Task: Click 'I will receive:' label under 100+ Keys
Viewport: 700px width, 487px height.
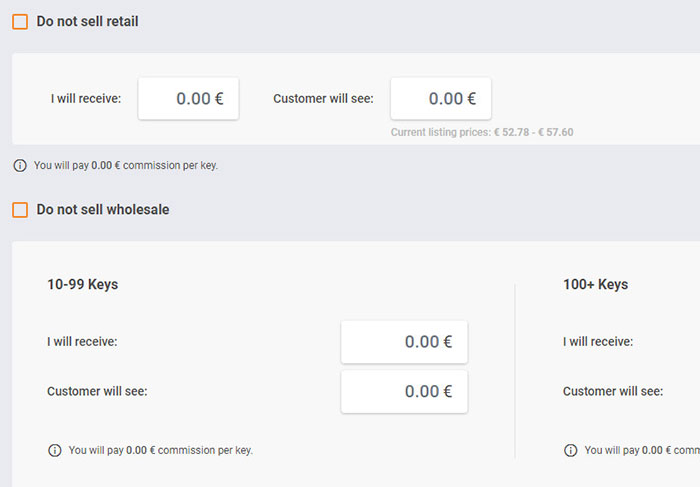Action: pos(598,342)
